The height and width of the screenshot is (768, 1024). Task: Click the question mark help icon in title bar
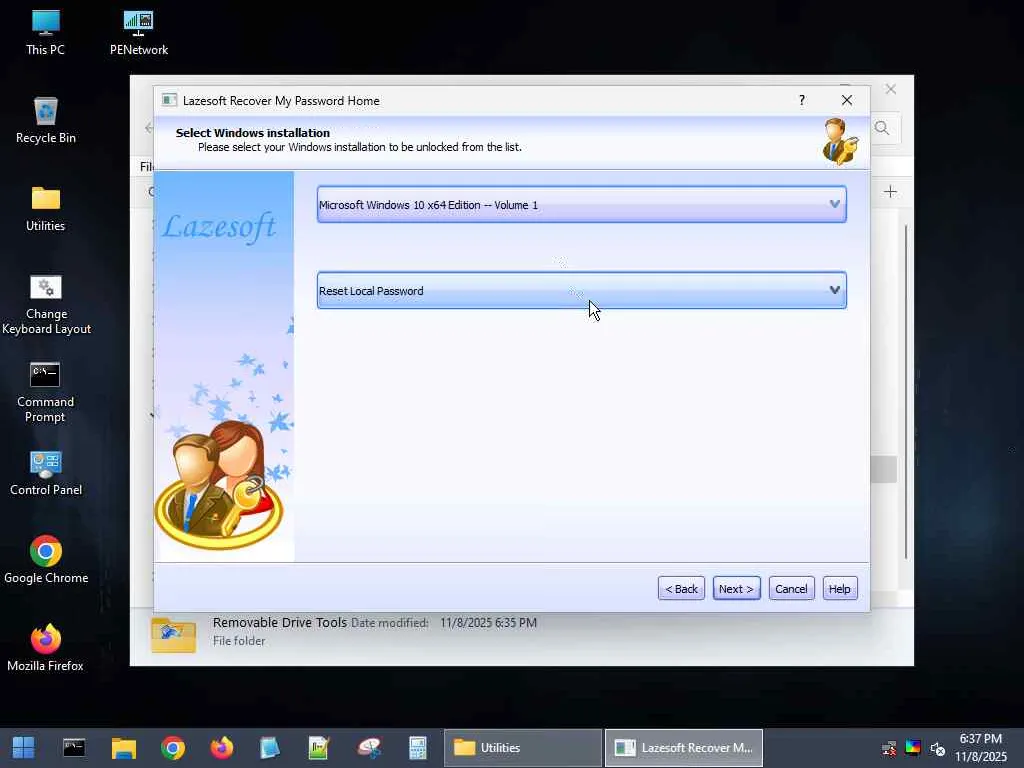tap(802, 100)
